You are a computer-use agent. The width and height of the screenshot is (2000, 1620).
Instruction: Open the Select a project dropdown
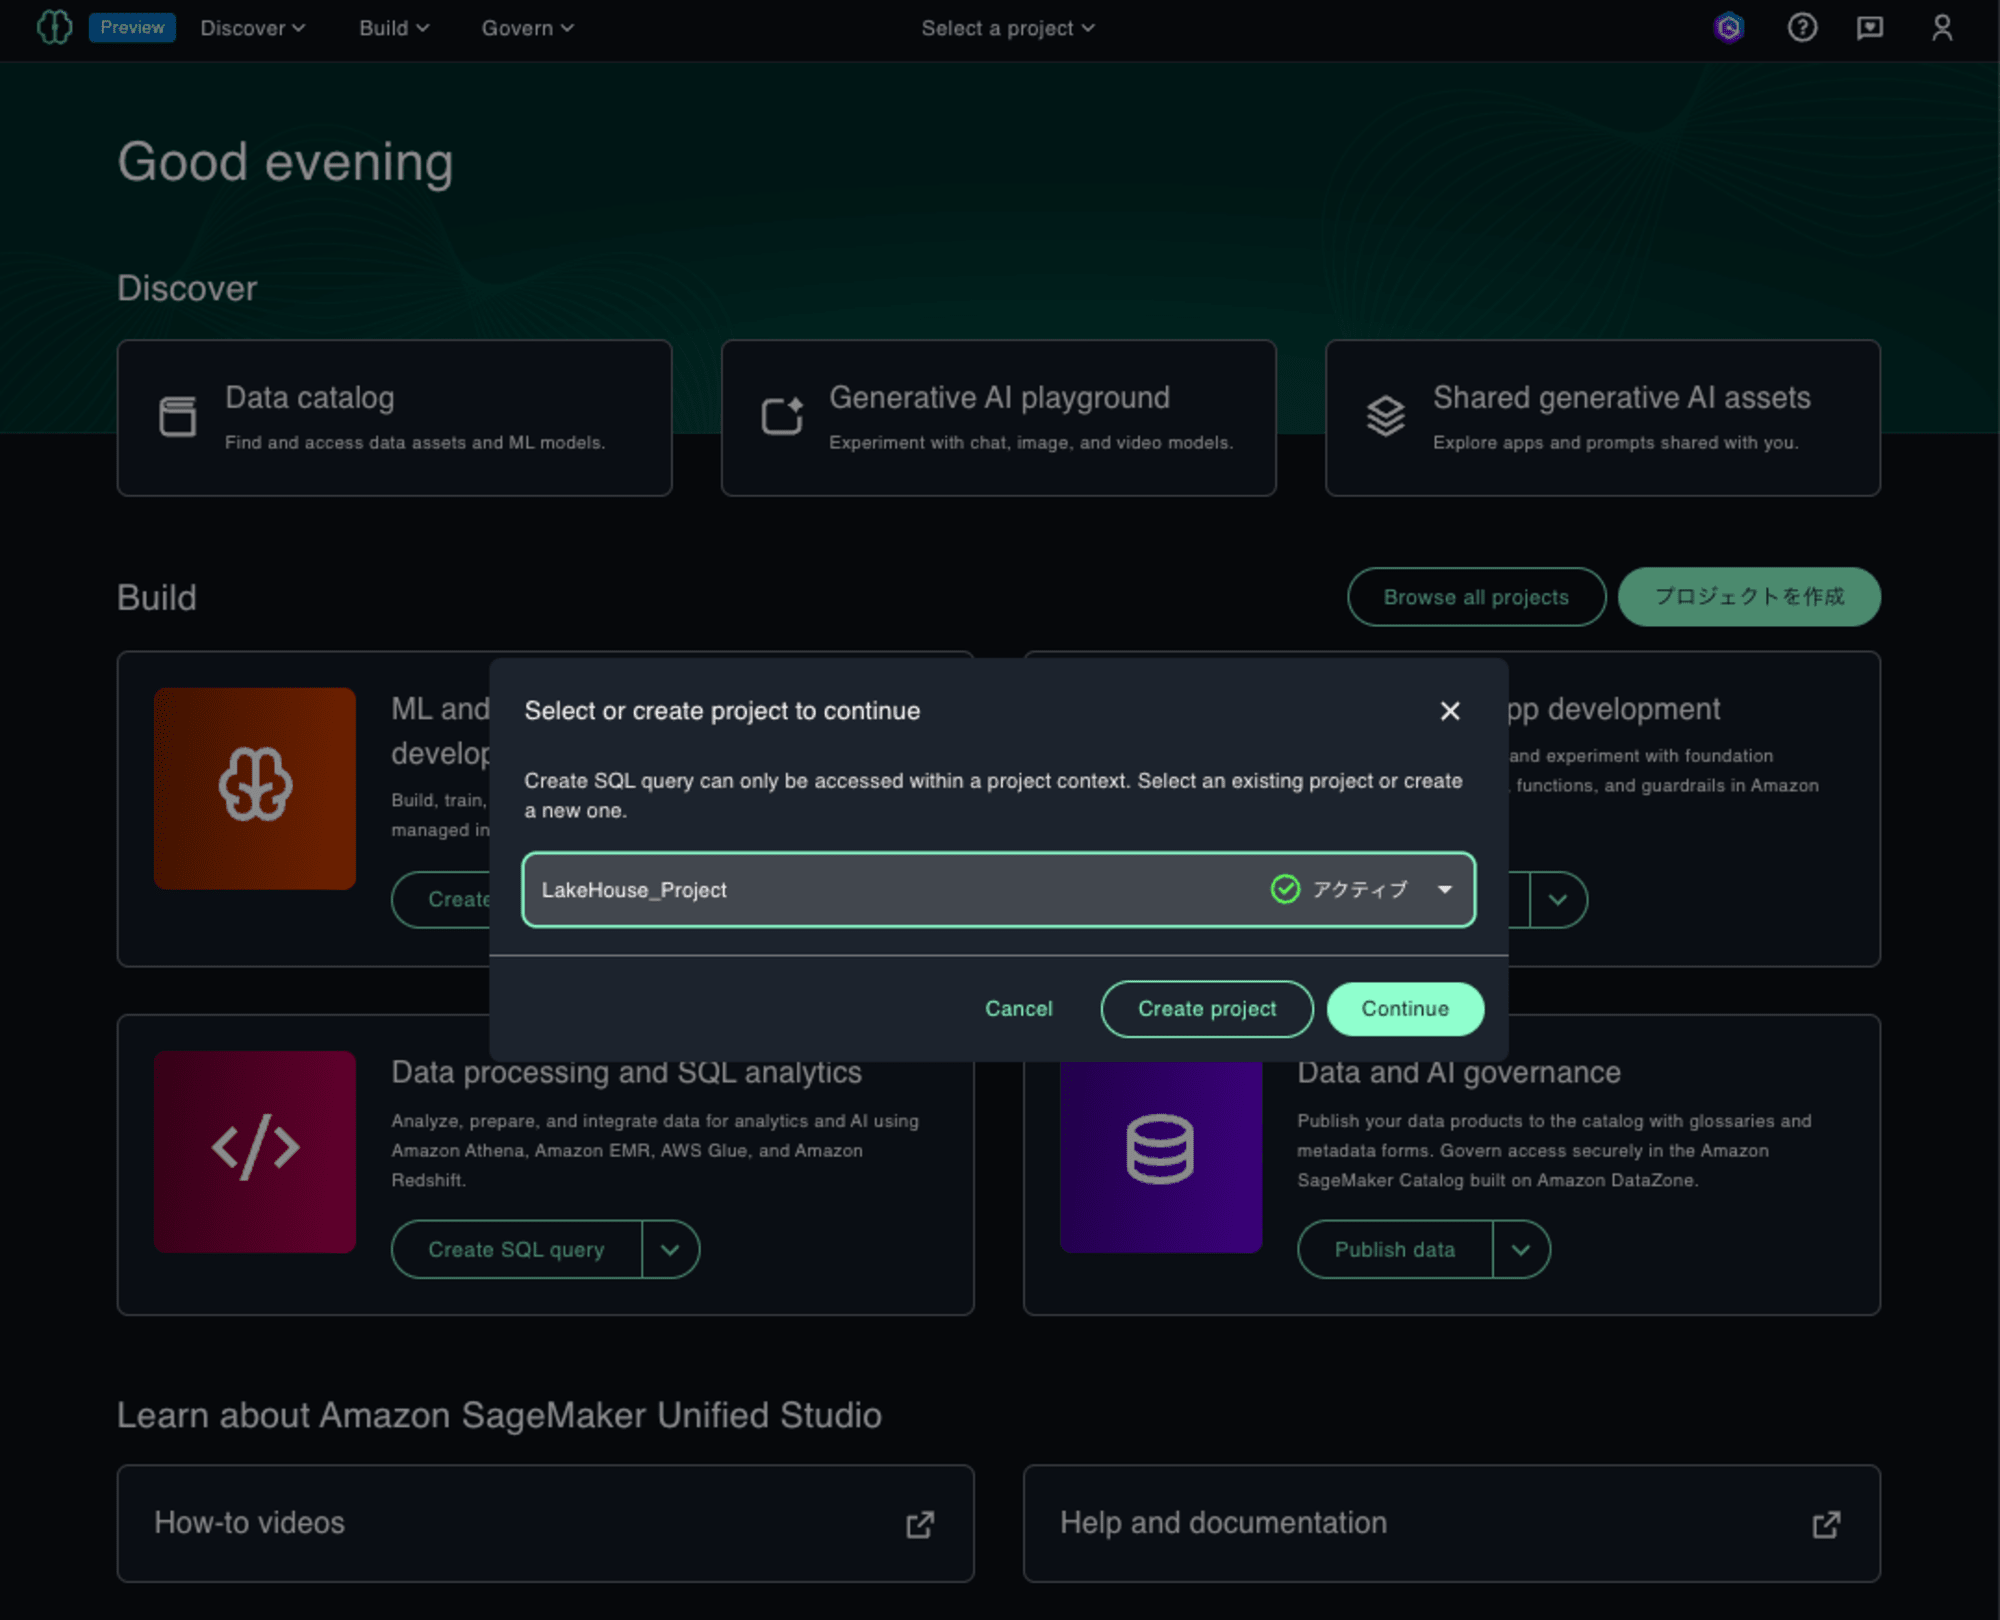1008,28
